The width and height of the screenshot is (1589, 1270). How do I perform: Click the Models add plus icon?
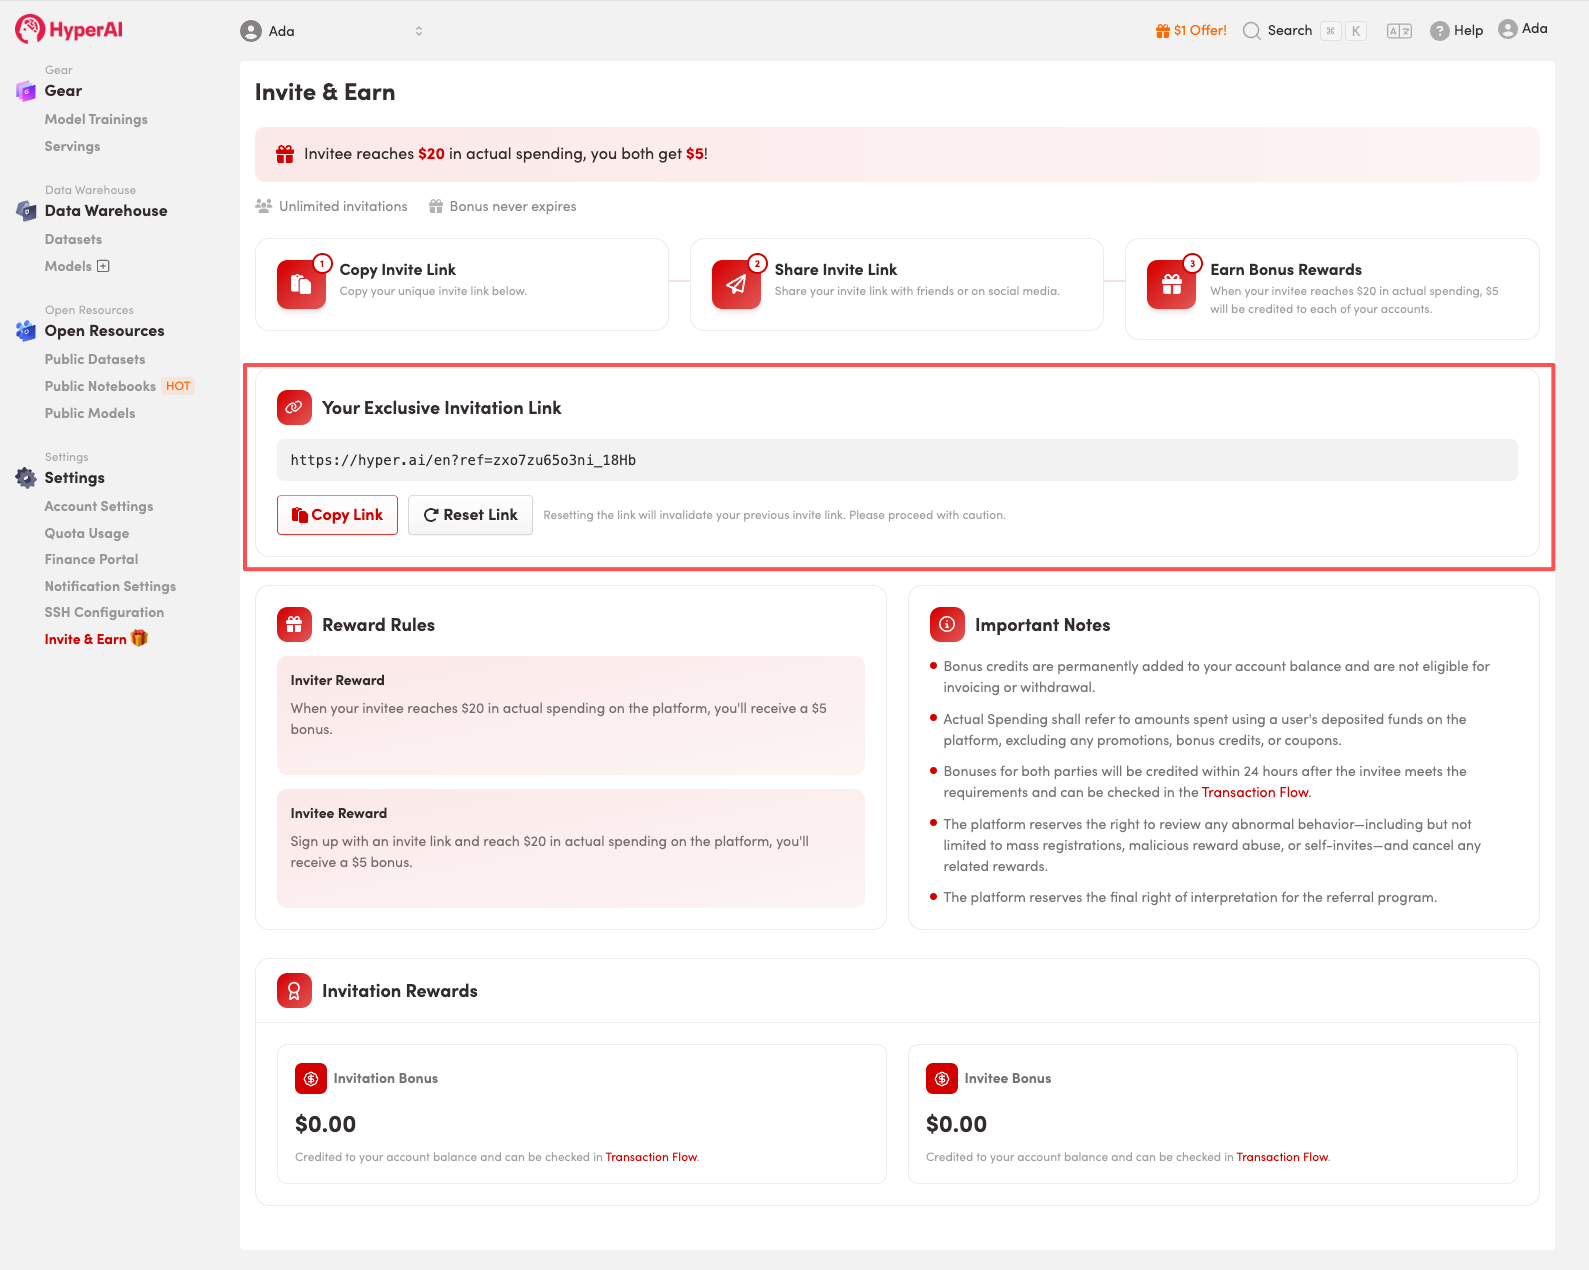point(103,266)
